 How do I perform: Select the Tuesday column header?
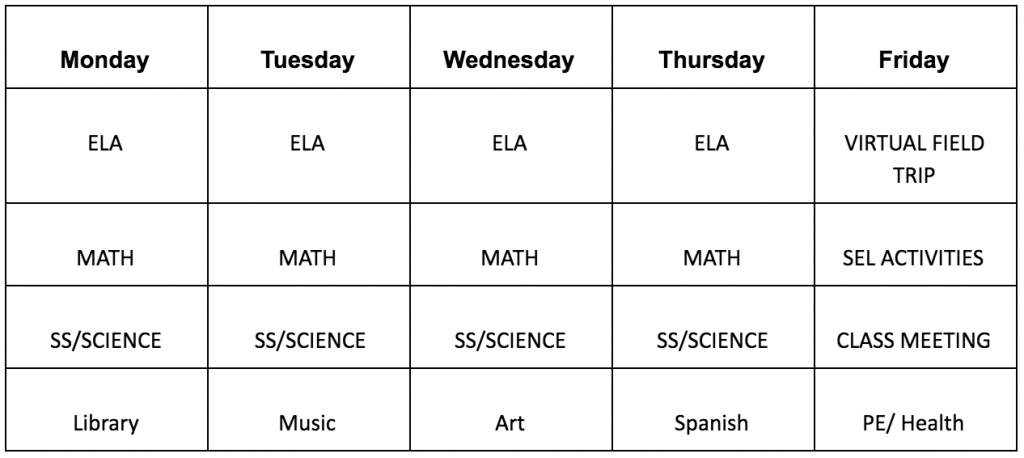[309, 47]
